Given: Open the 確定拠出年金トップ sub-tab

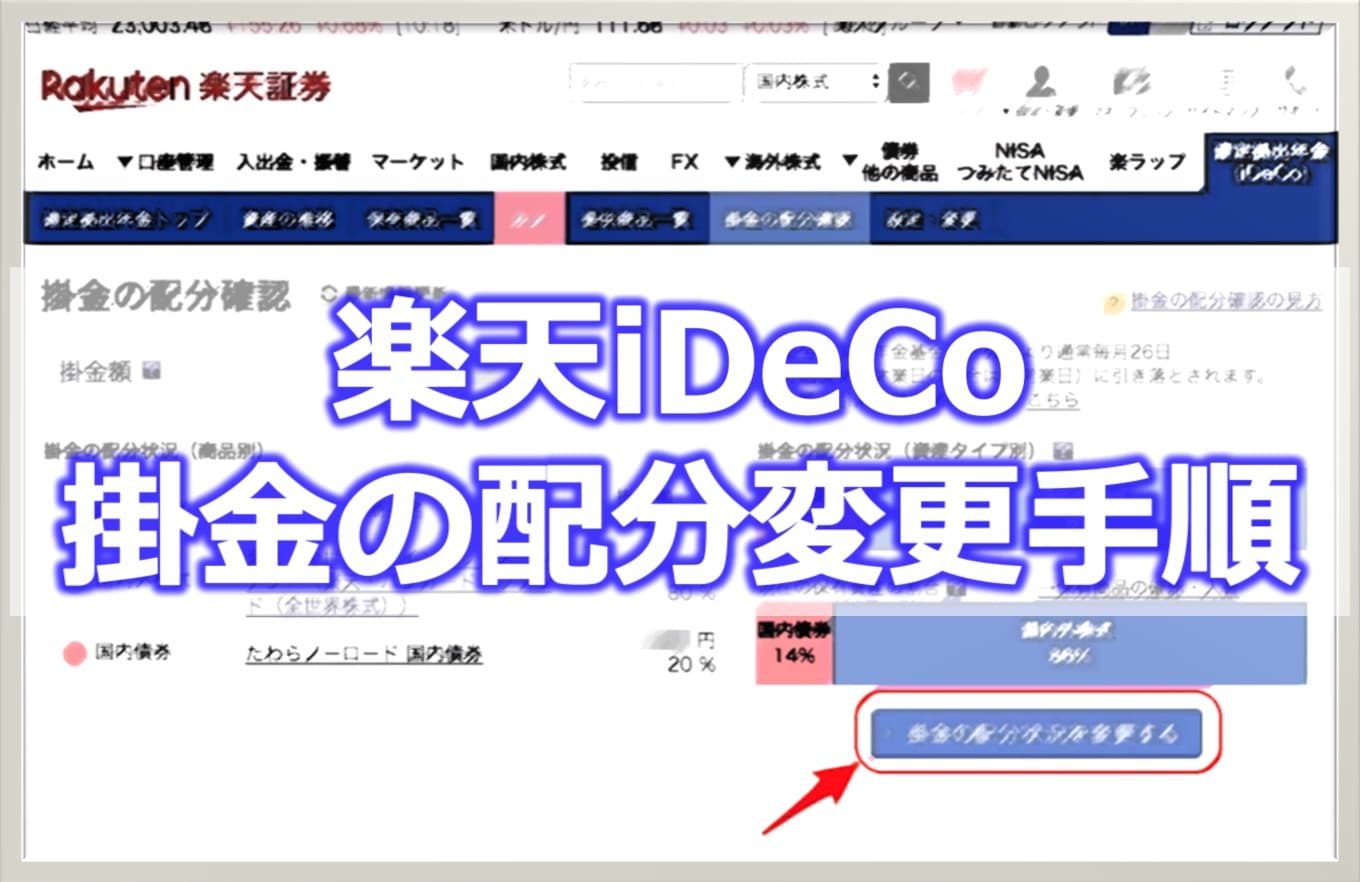Looking at the screenshot, I should [125, 221].
